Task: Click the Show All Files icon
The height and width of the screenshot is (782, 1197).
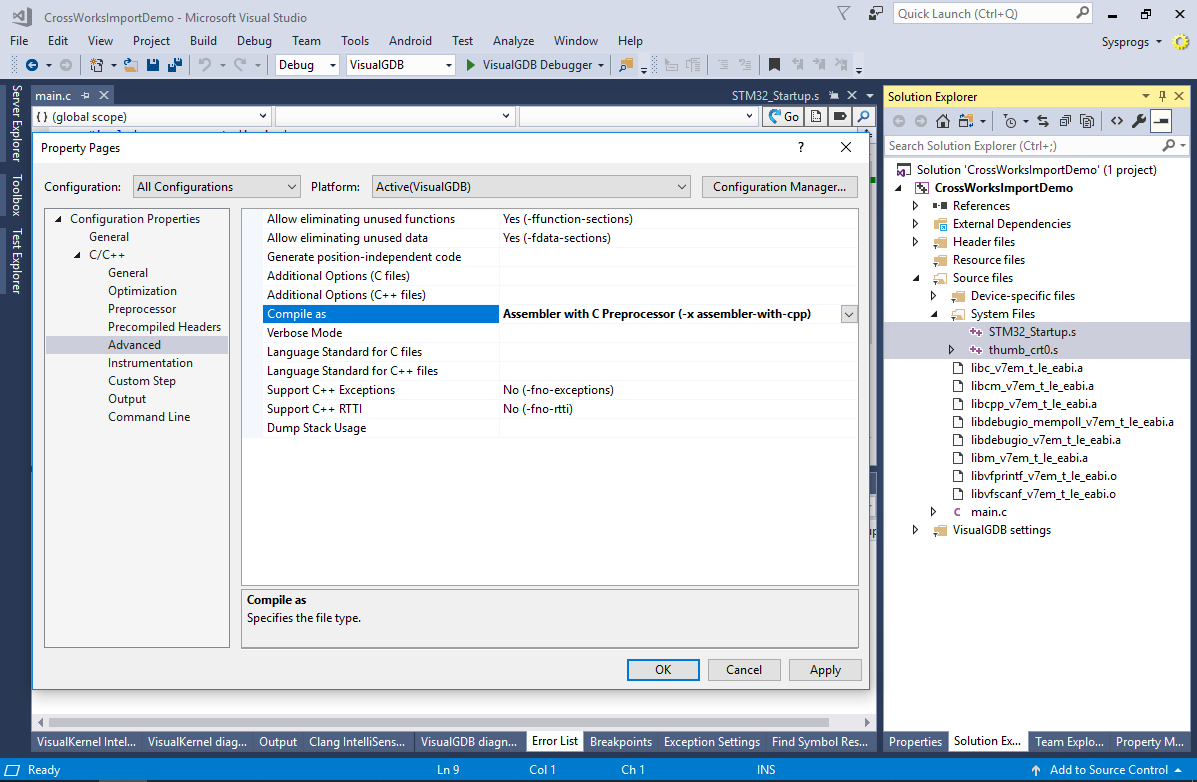Action: [x=1087, y=121]
